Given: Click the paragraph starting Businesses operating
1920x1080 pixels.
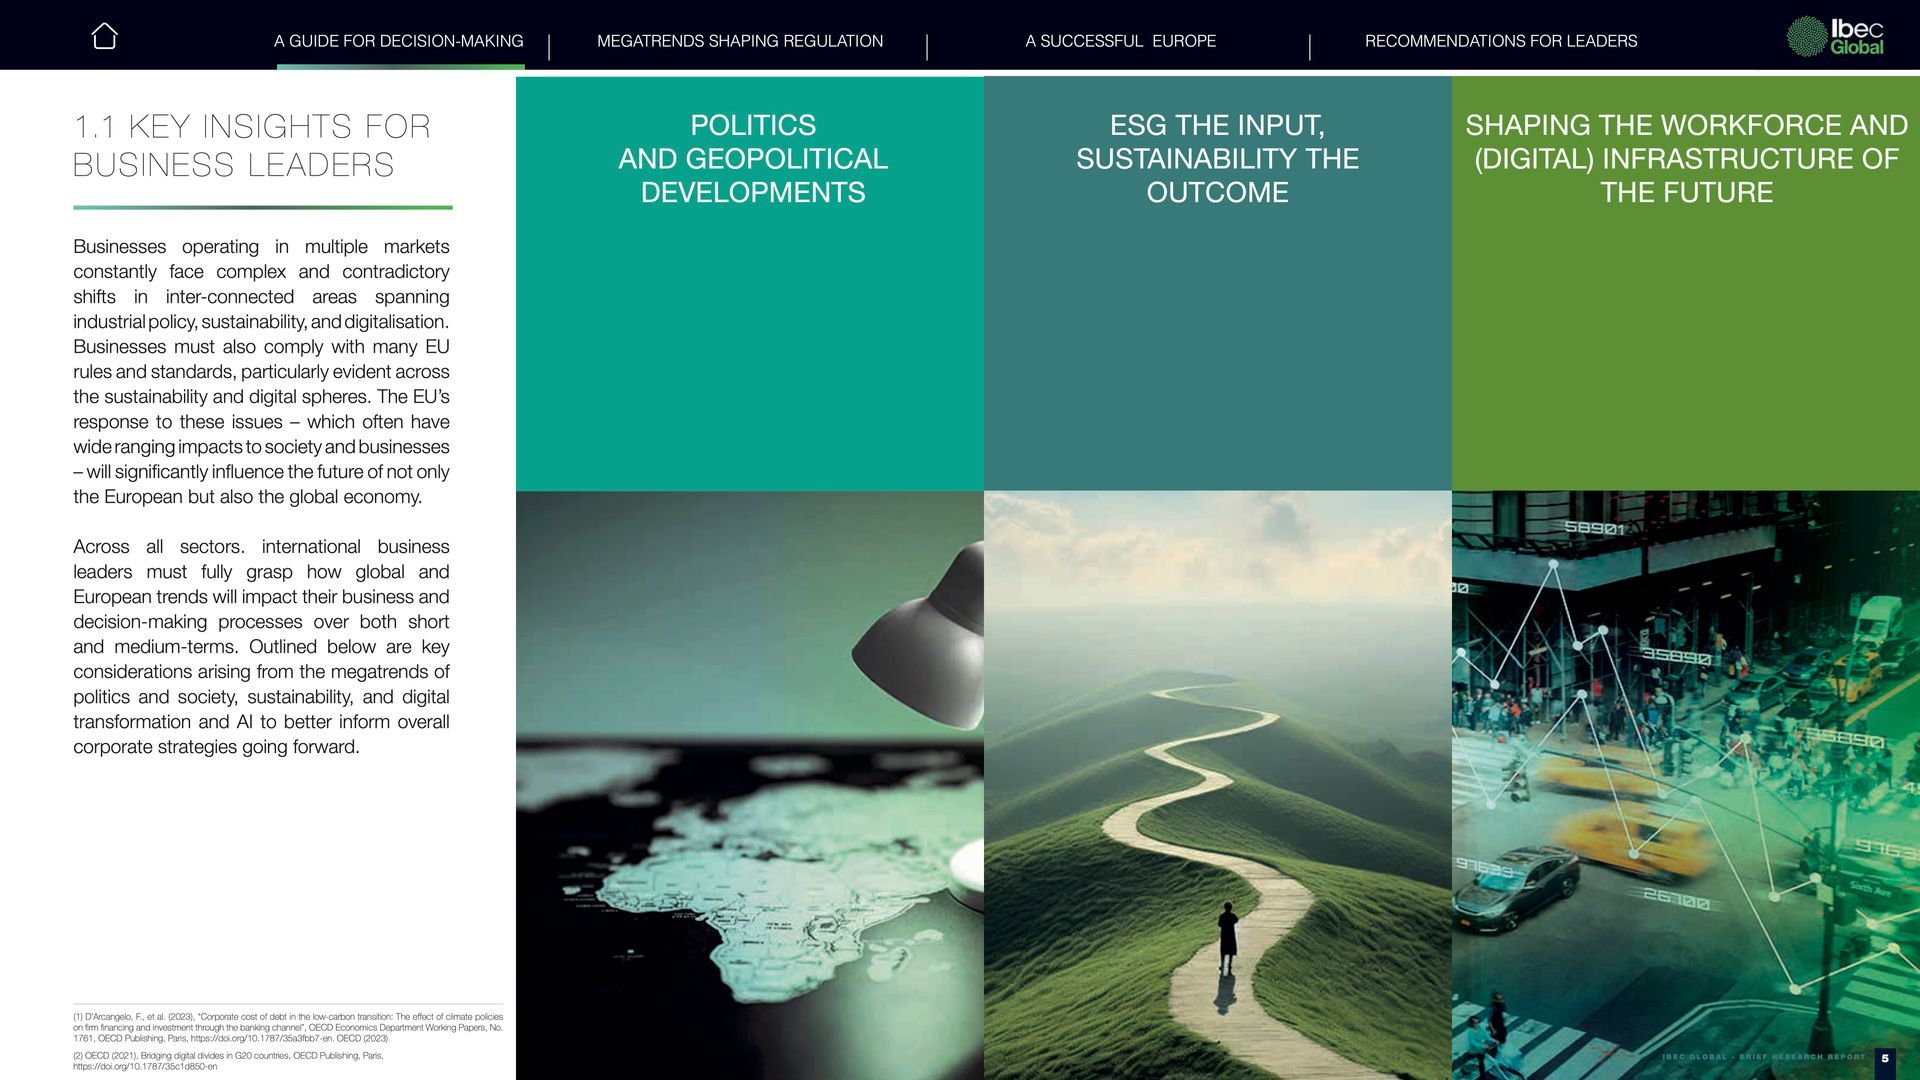Looking at the screenshot, I should click(x=261, y=371).
